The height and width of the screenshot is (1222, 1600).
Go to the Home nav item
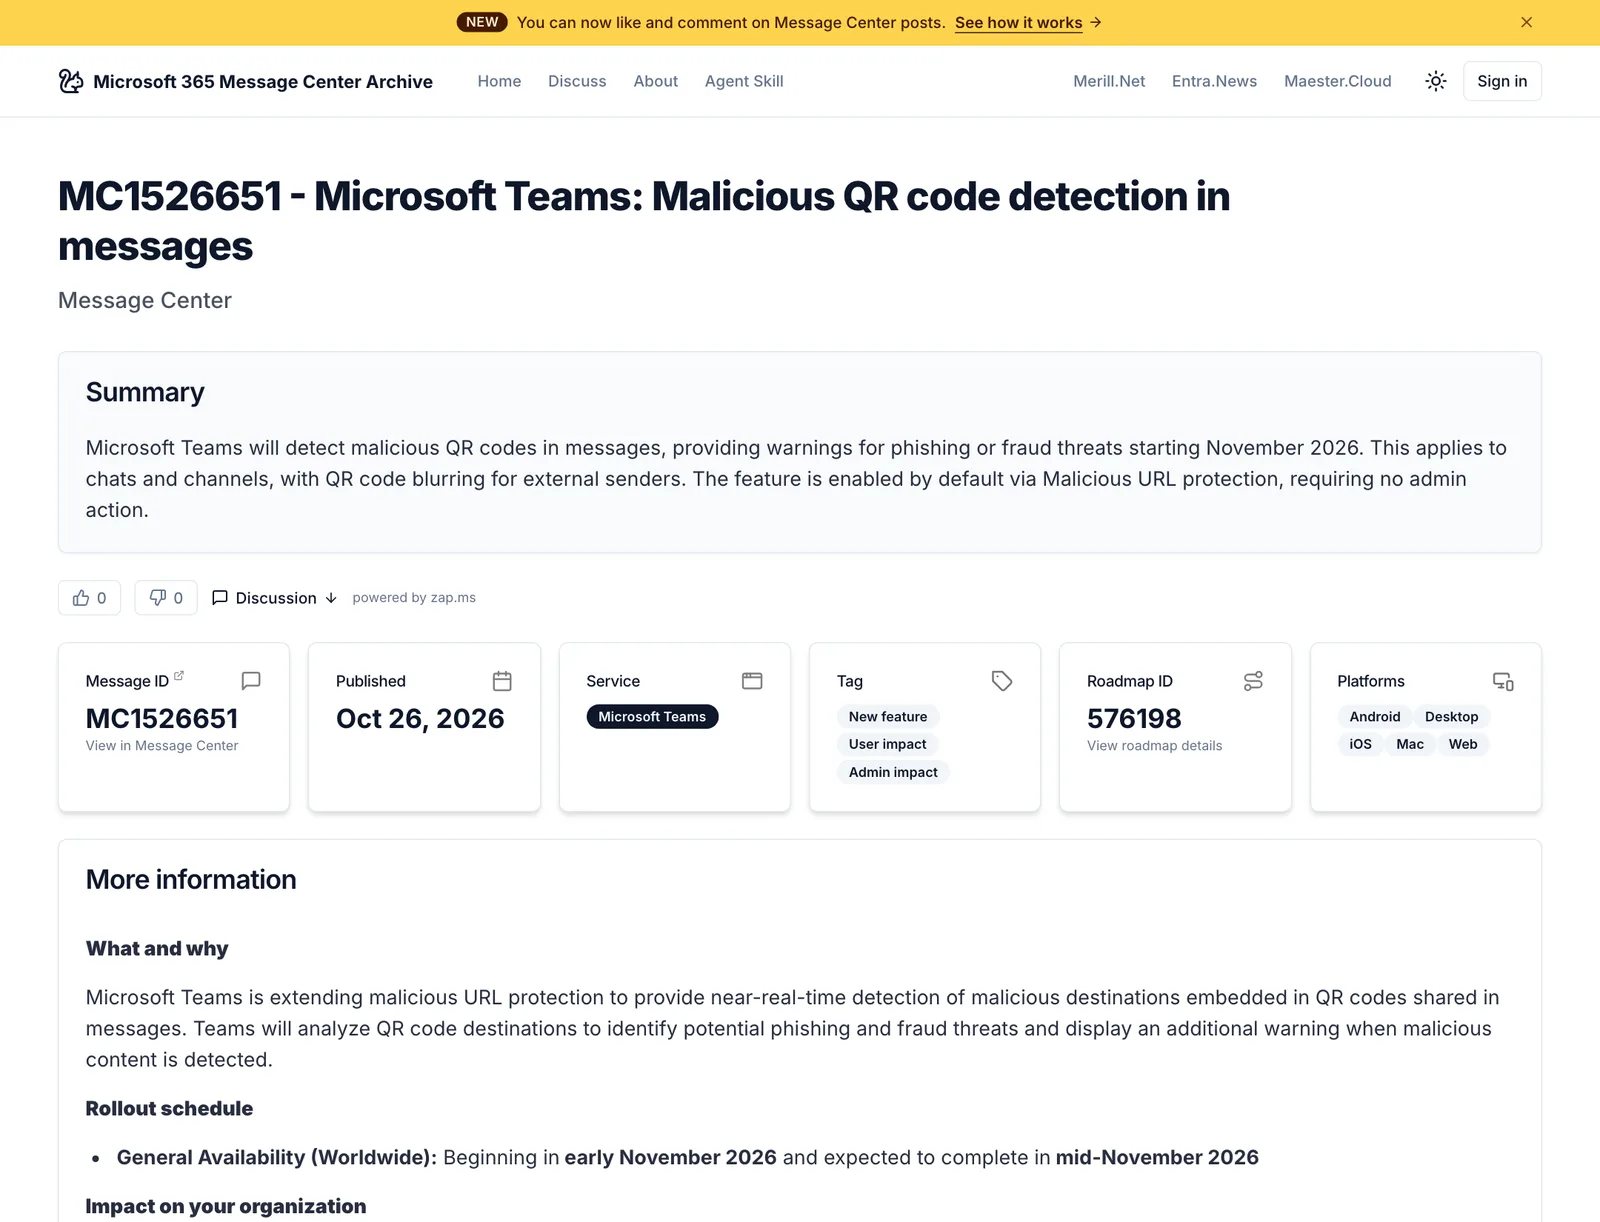[499, 81]
